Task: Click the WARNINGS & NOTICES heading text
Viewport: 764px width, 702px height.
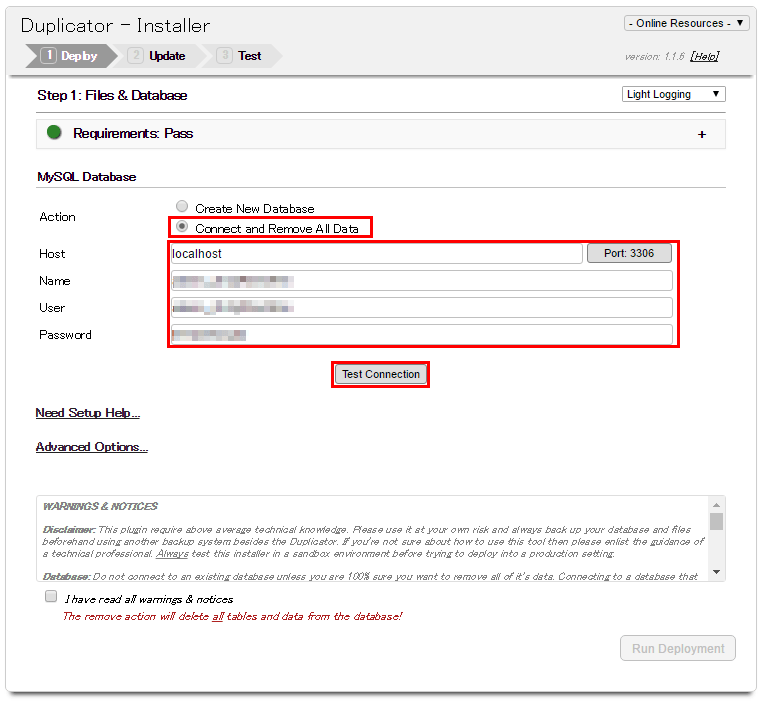Action: click(x=100, y=507)
